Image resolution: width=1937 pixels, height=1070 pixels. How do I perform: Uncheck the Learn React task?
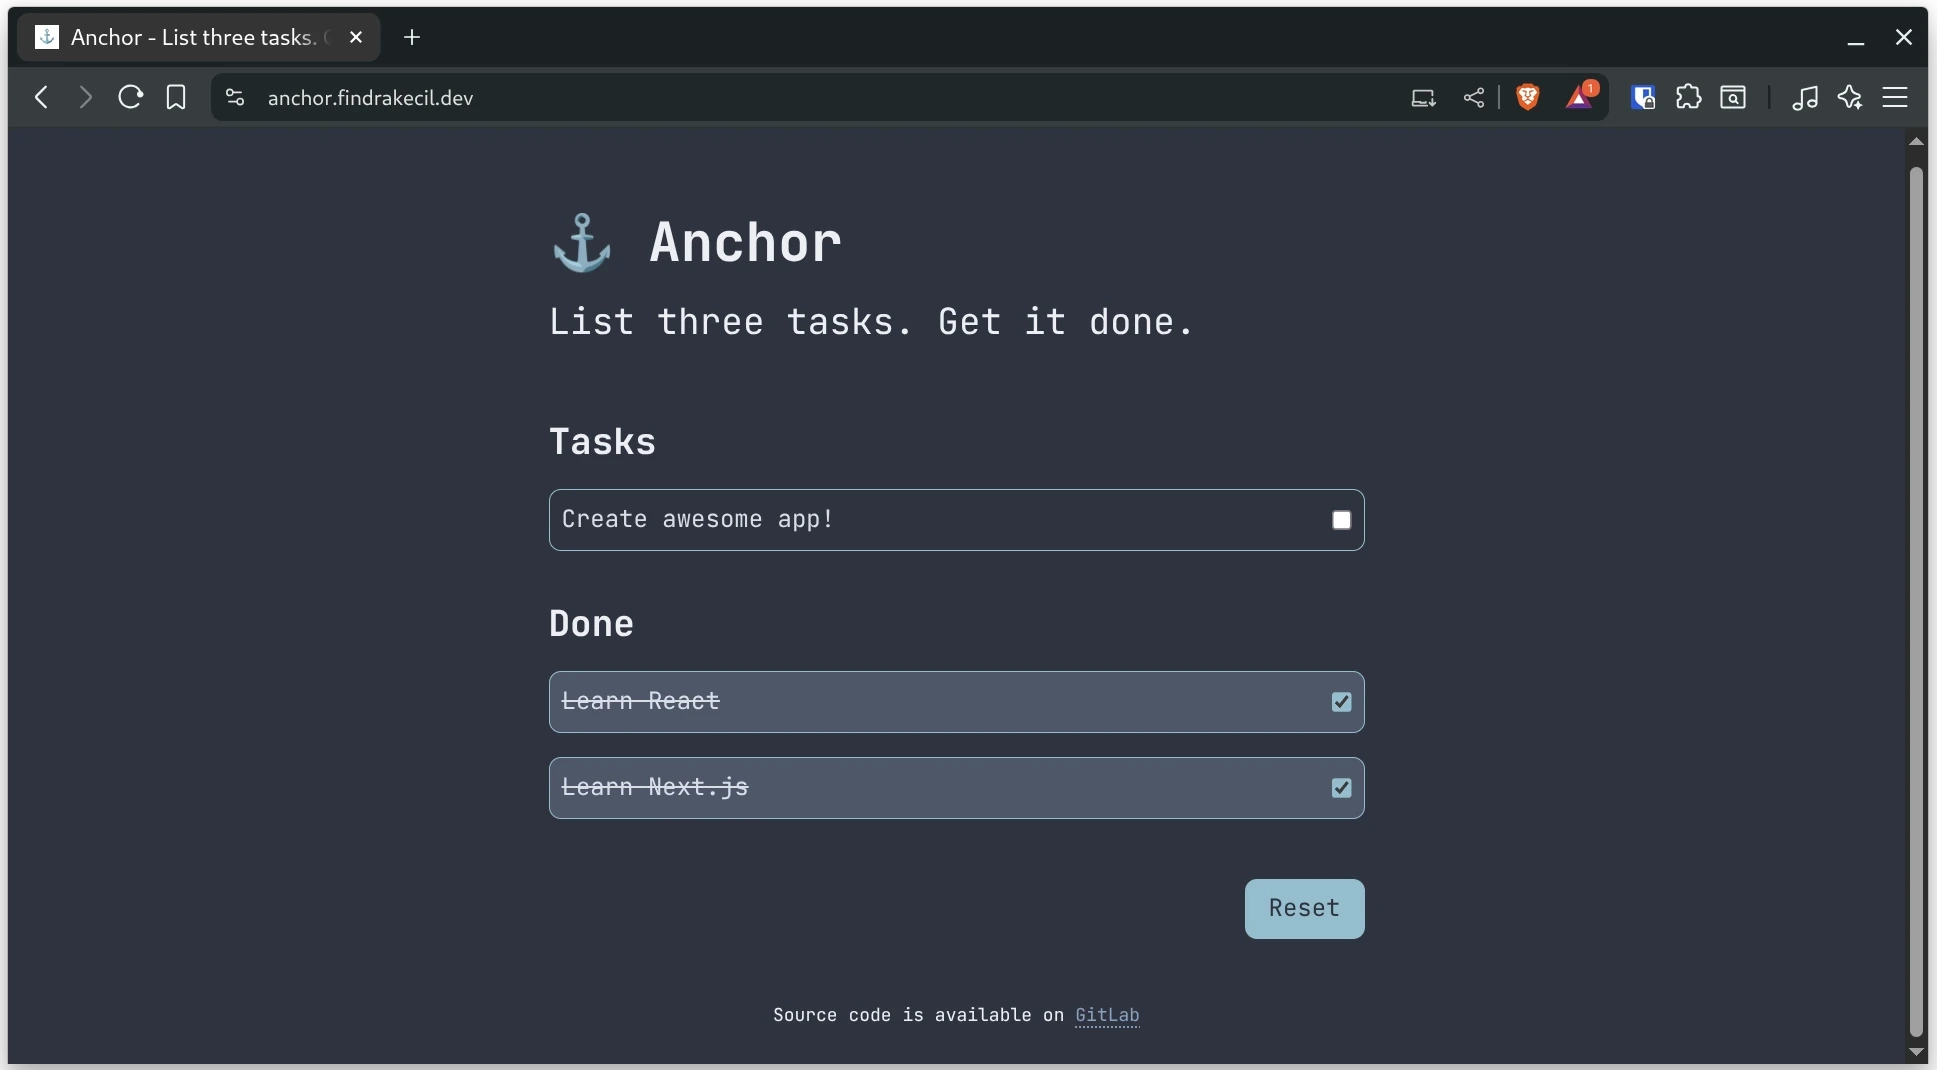click(x=1341, y=702)
